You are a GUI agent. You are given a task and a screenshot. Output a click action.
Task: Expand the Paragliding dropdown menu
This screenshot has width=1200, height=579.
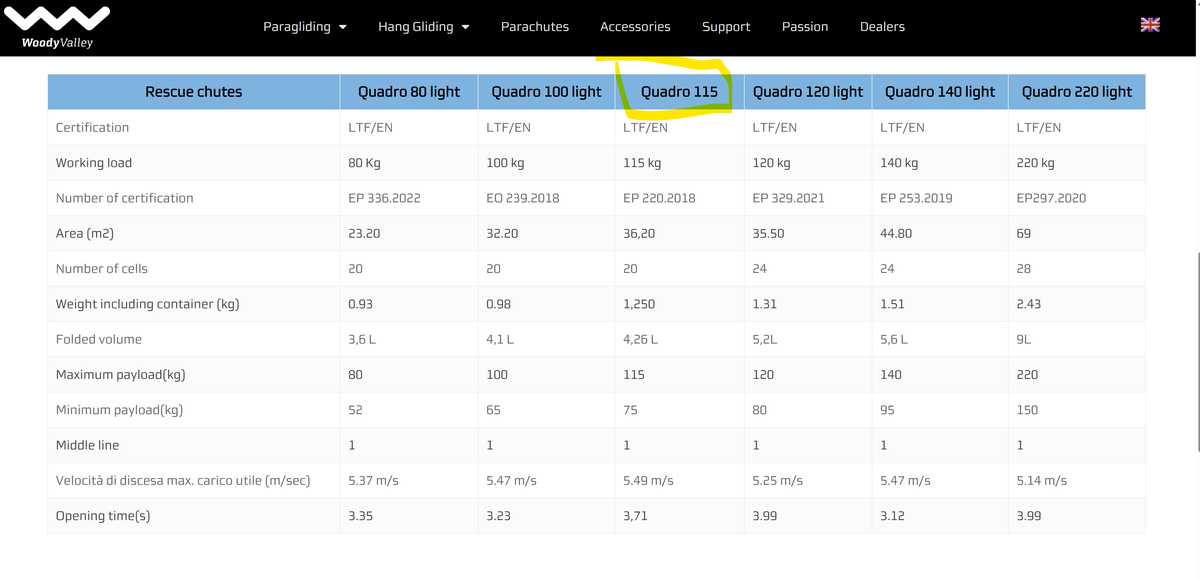point(305,27)
